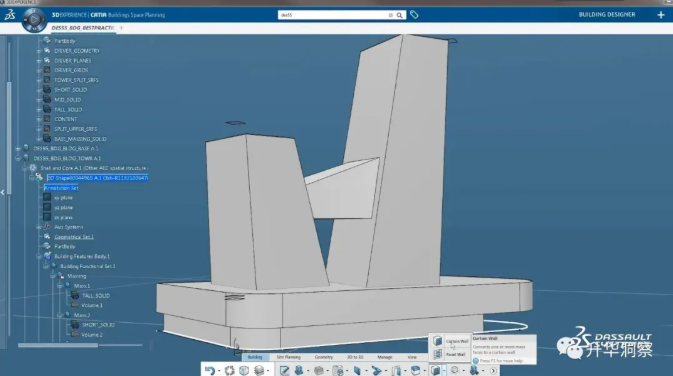This screenshot has width=673, height=376.
Task: Switch to the Manage tab
Action: click(385, 357)
